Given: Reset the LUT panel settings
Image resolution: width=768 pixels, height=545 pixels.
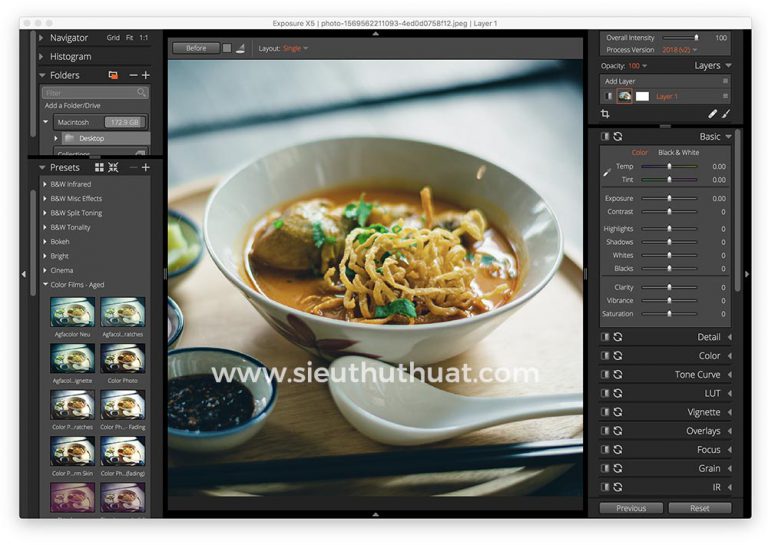Looking at the screenshot, I should pos(618,393).
